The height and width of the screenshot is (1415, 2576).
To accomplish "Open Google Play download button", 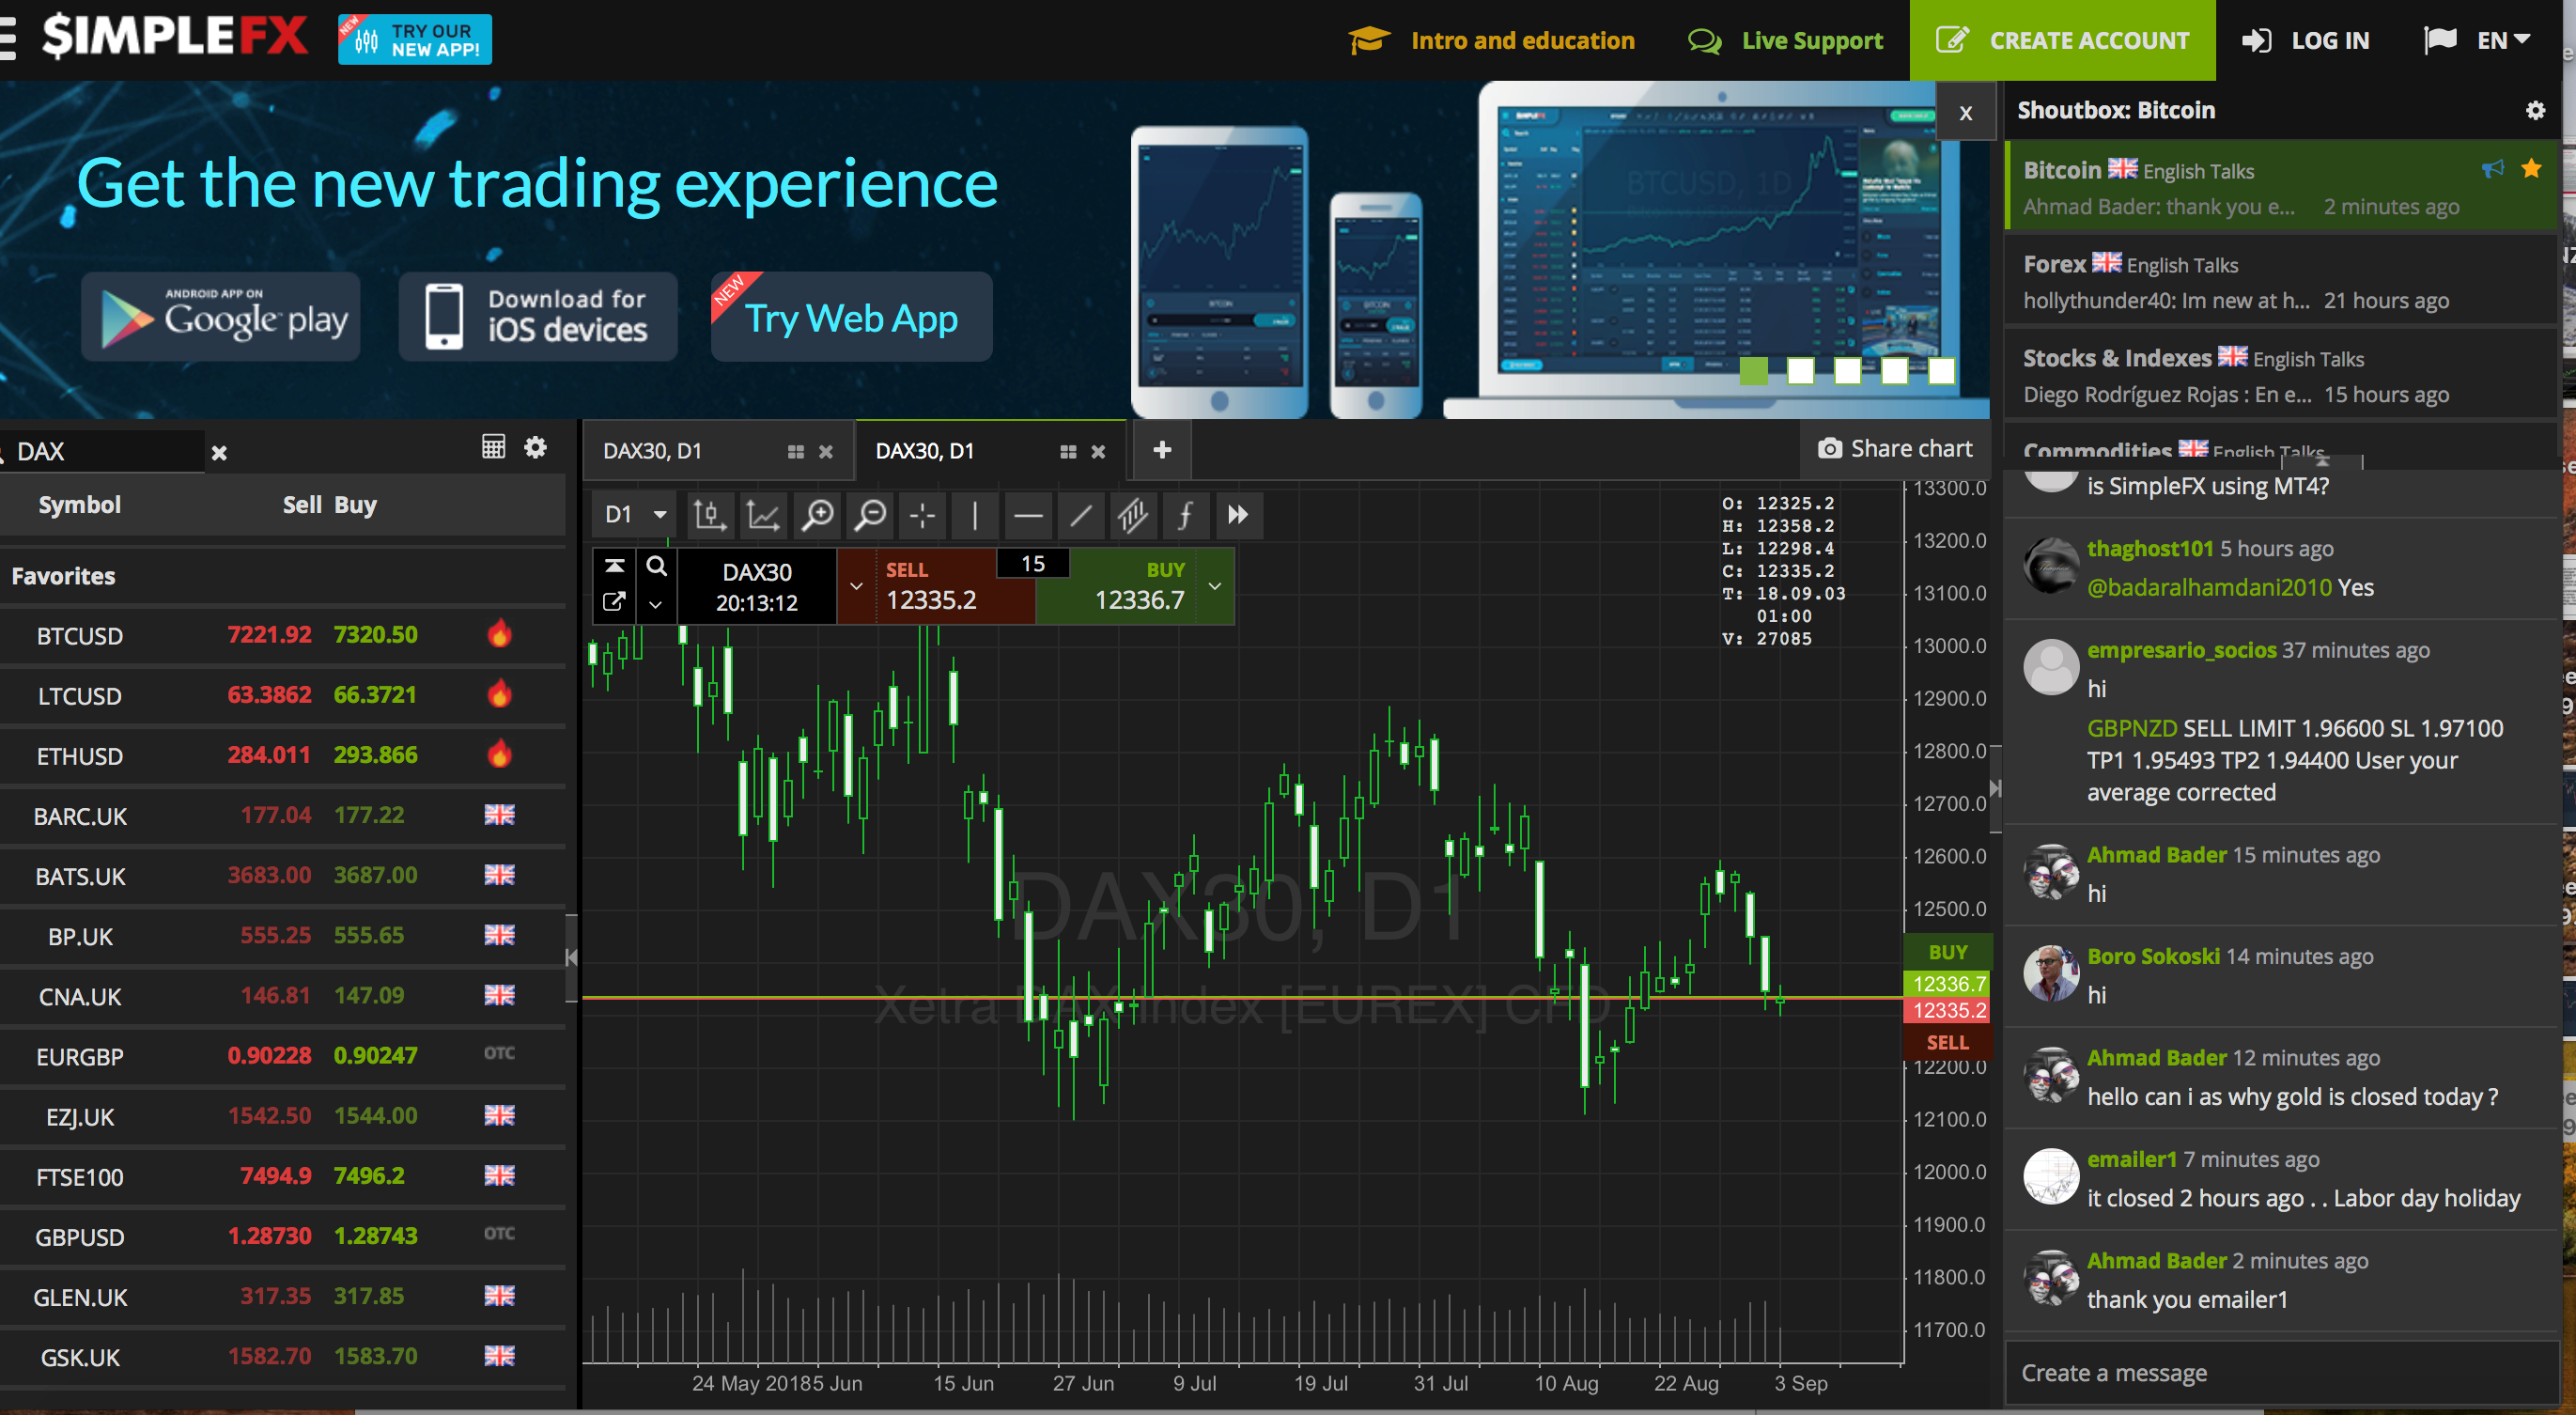I will pos(221,317).
